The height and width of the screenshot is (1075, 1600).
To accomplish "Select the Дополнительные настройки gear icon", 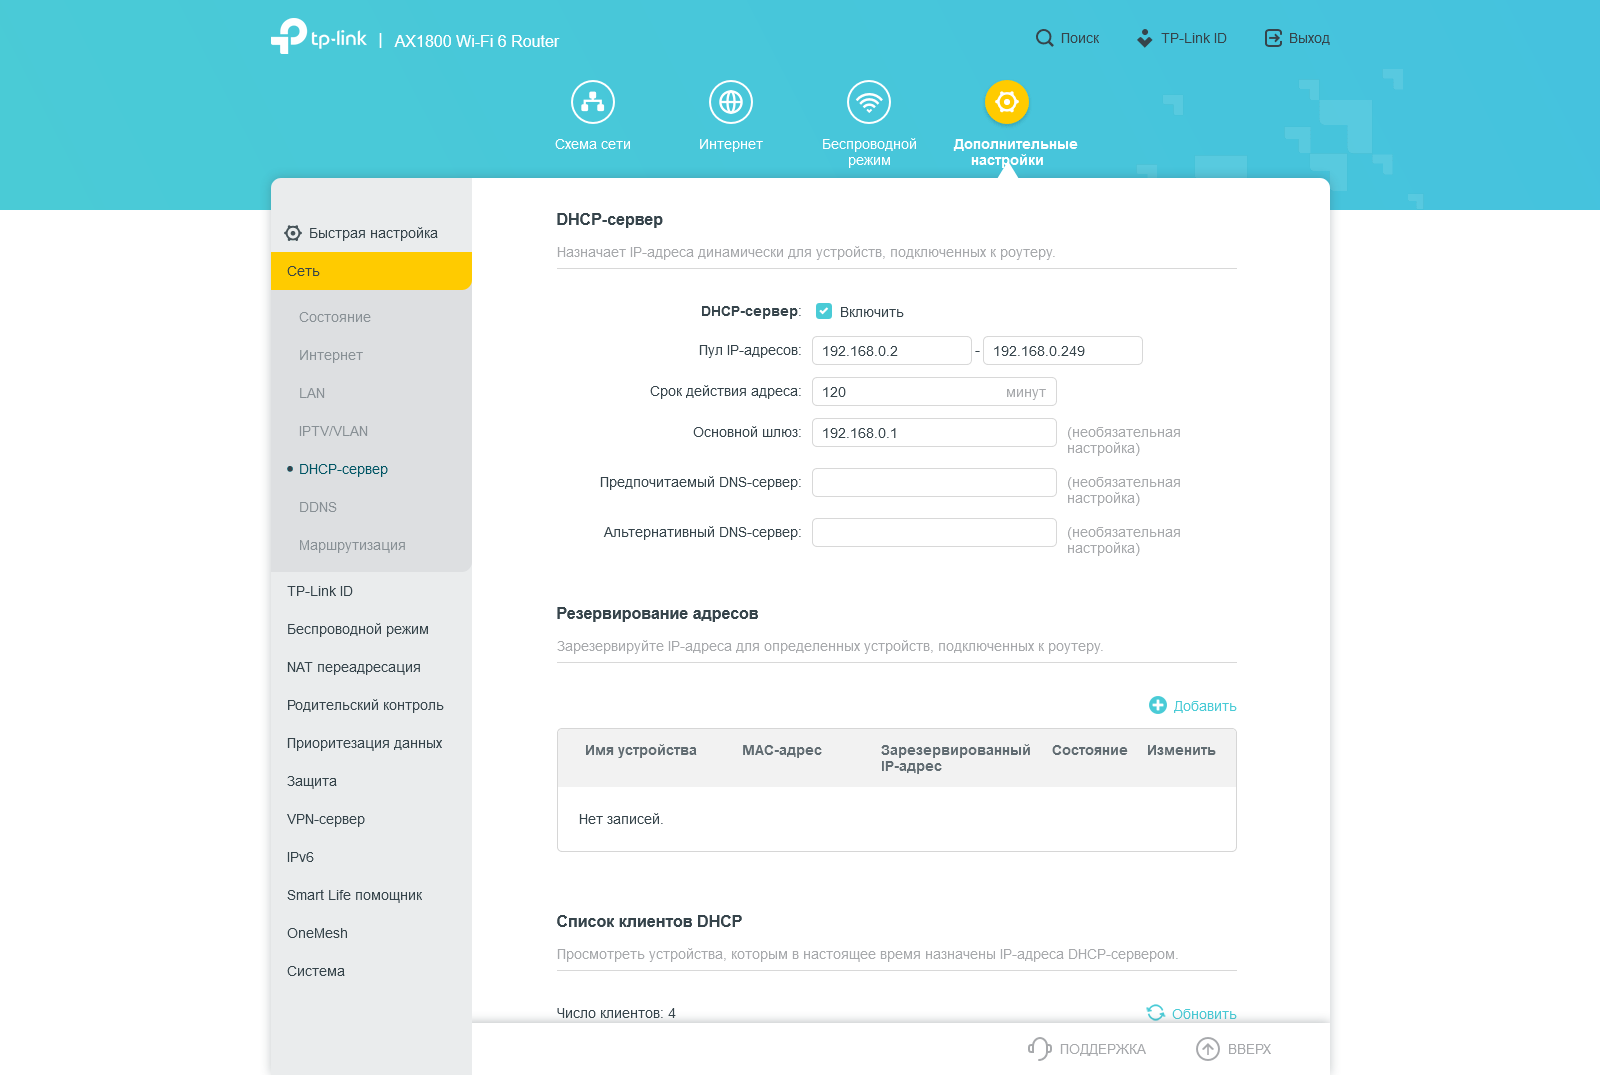I will click(x=1007, y=102).
